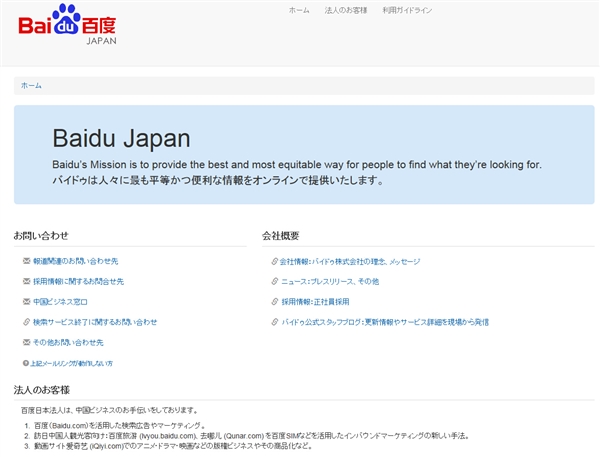Click envelope icon beside 報道関連のお問い合わせ先
Screen dimensions: 600x457
tap(26, 261)
